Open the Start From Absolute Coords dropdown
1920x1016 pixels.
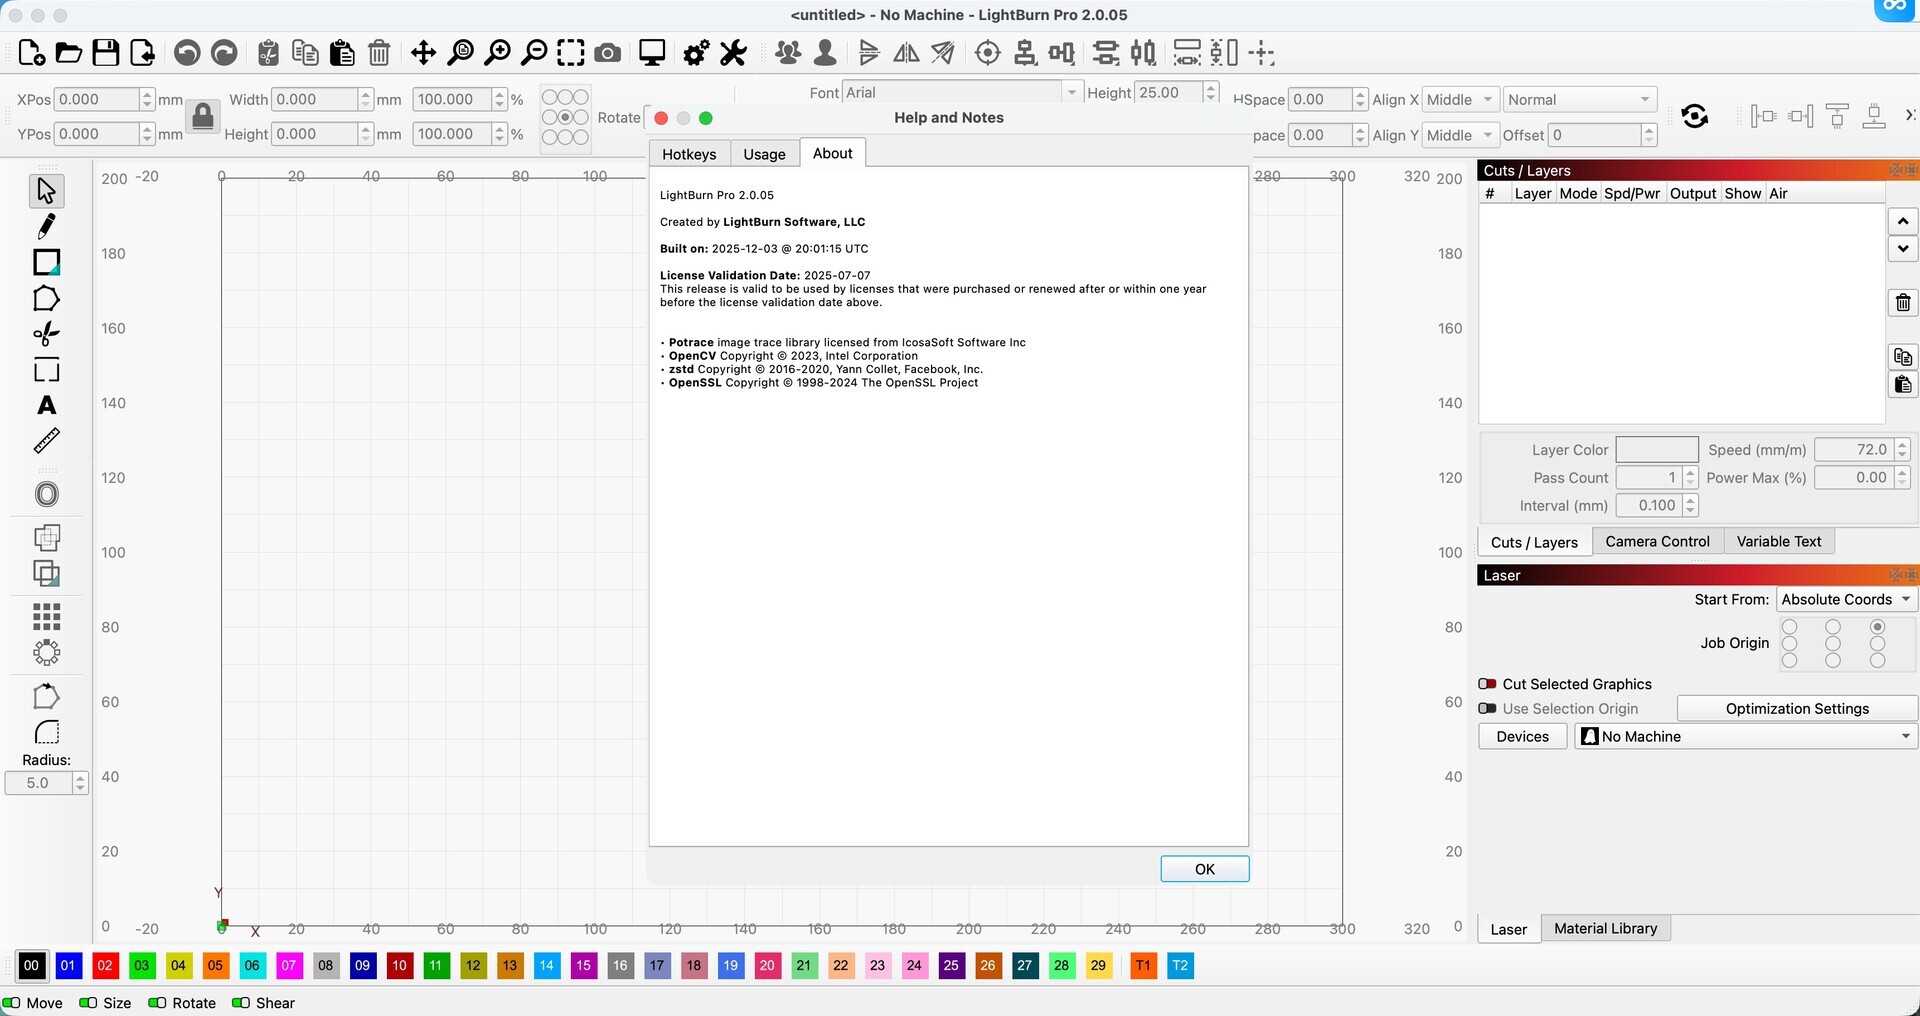(1846, 599)
